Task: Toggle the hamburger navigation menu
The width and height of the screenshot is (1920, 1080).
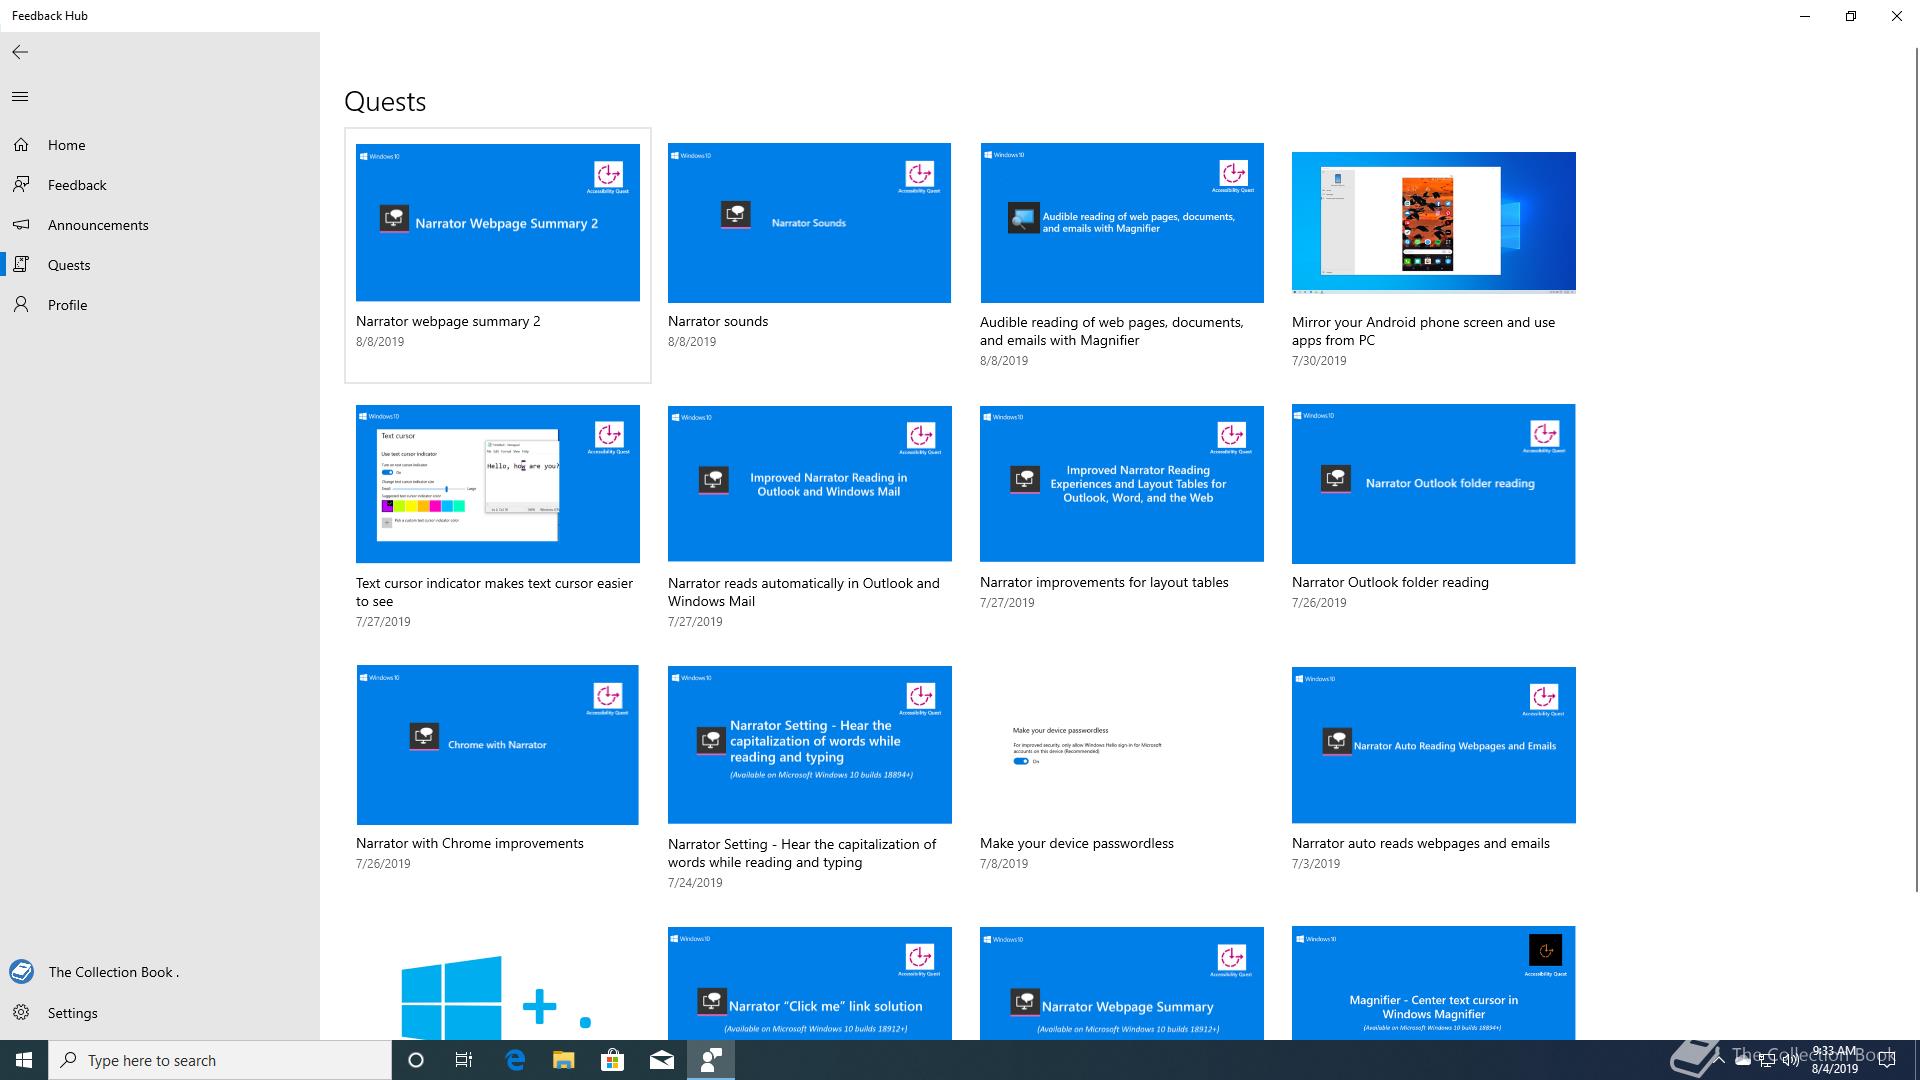Action: [x=20, y=97]
